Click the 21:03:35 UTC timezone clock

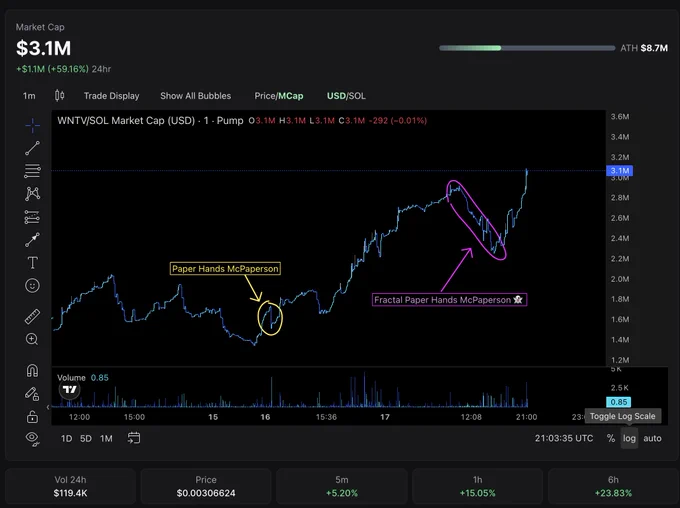564,438
